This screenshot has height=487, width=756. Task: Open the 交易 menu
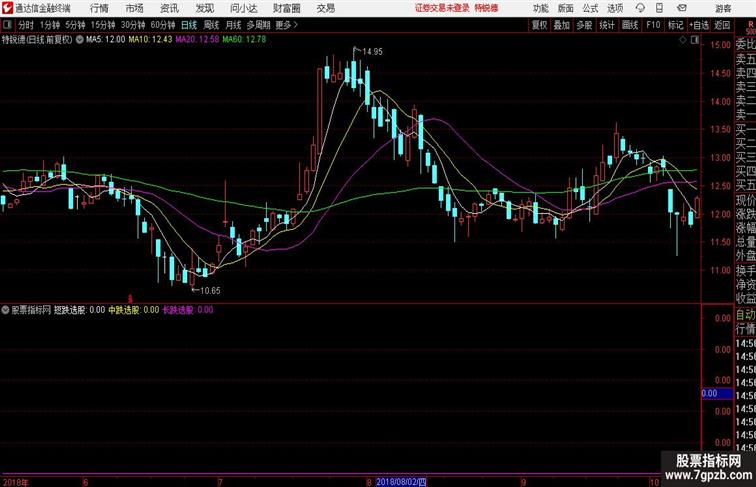326,8
